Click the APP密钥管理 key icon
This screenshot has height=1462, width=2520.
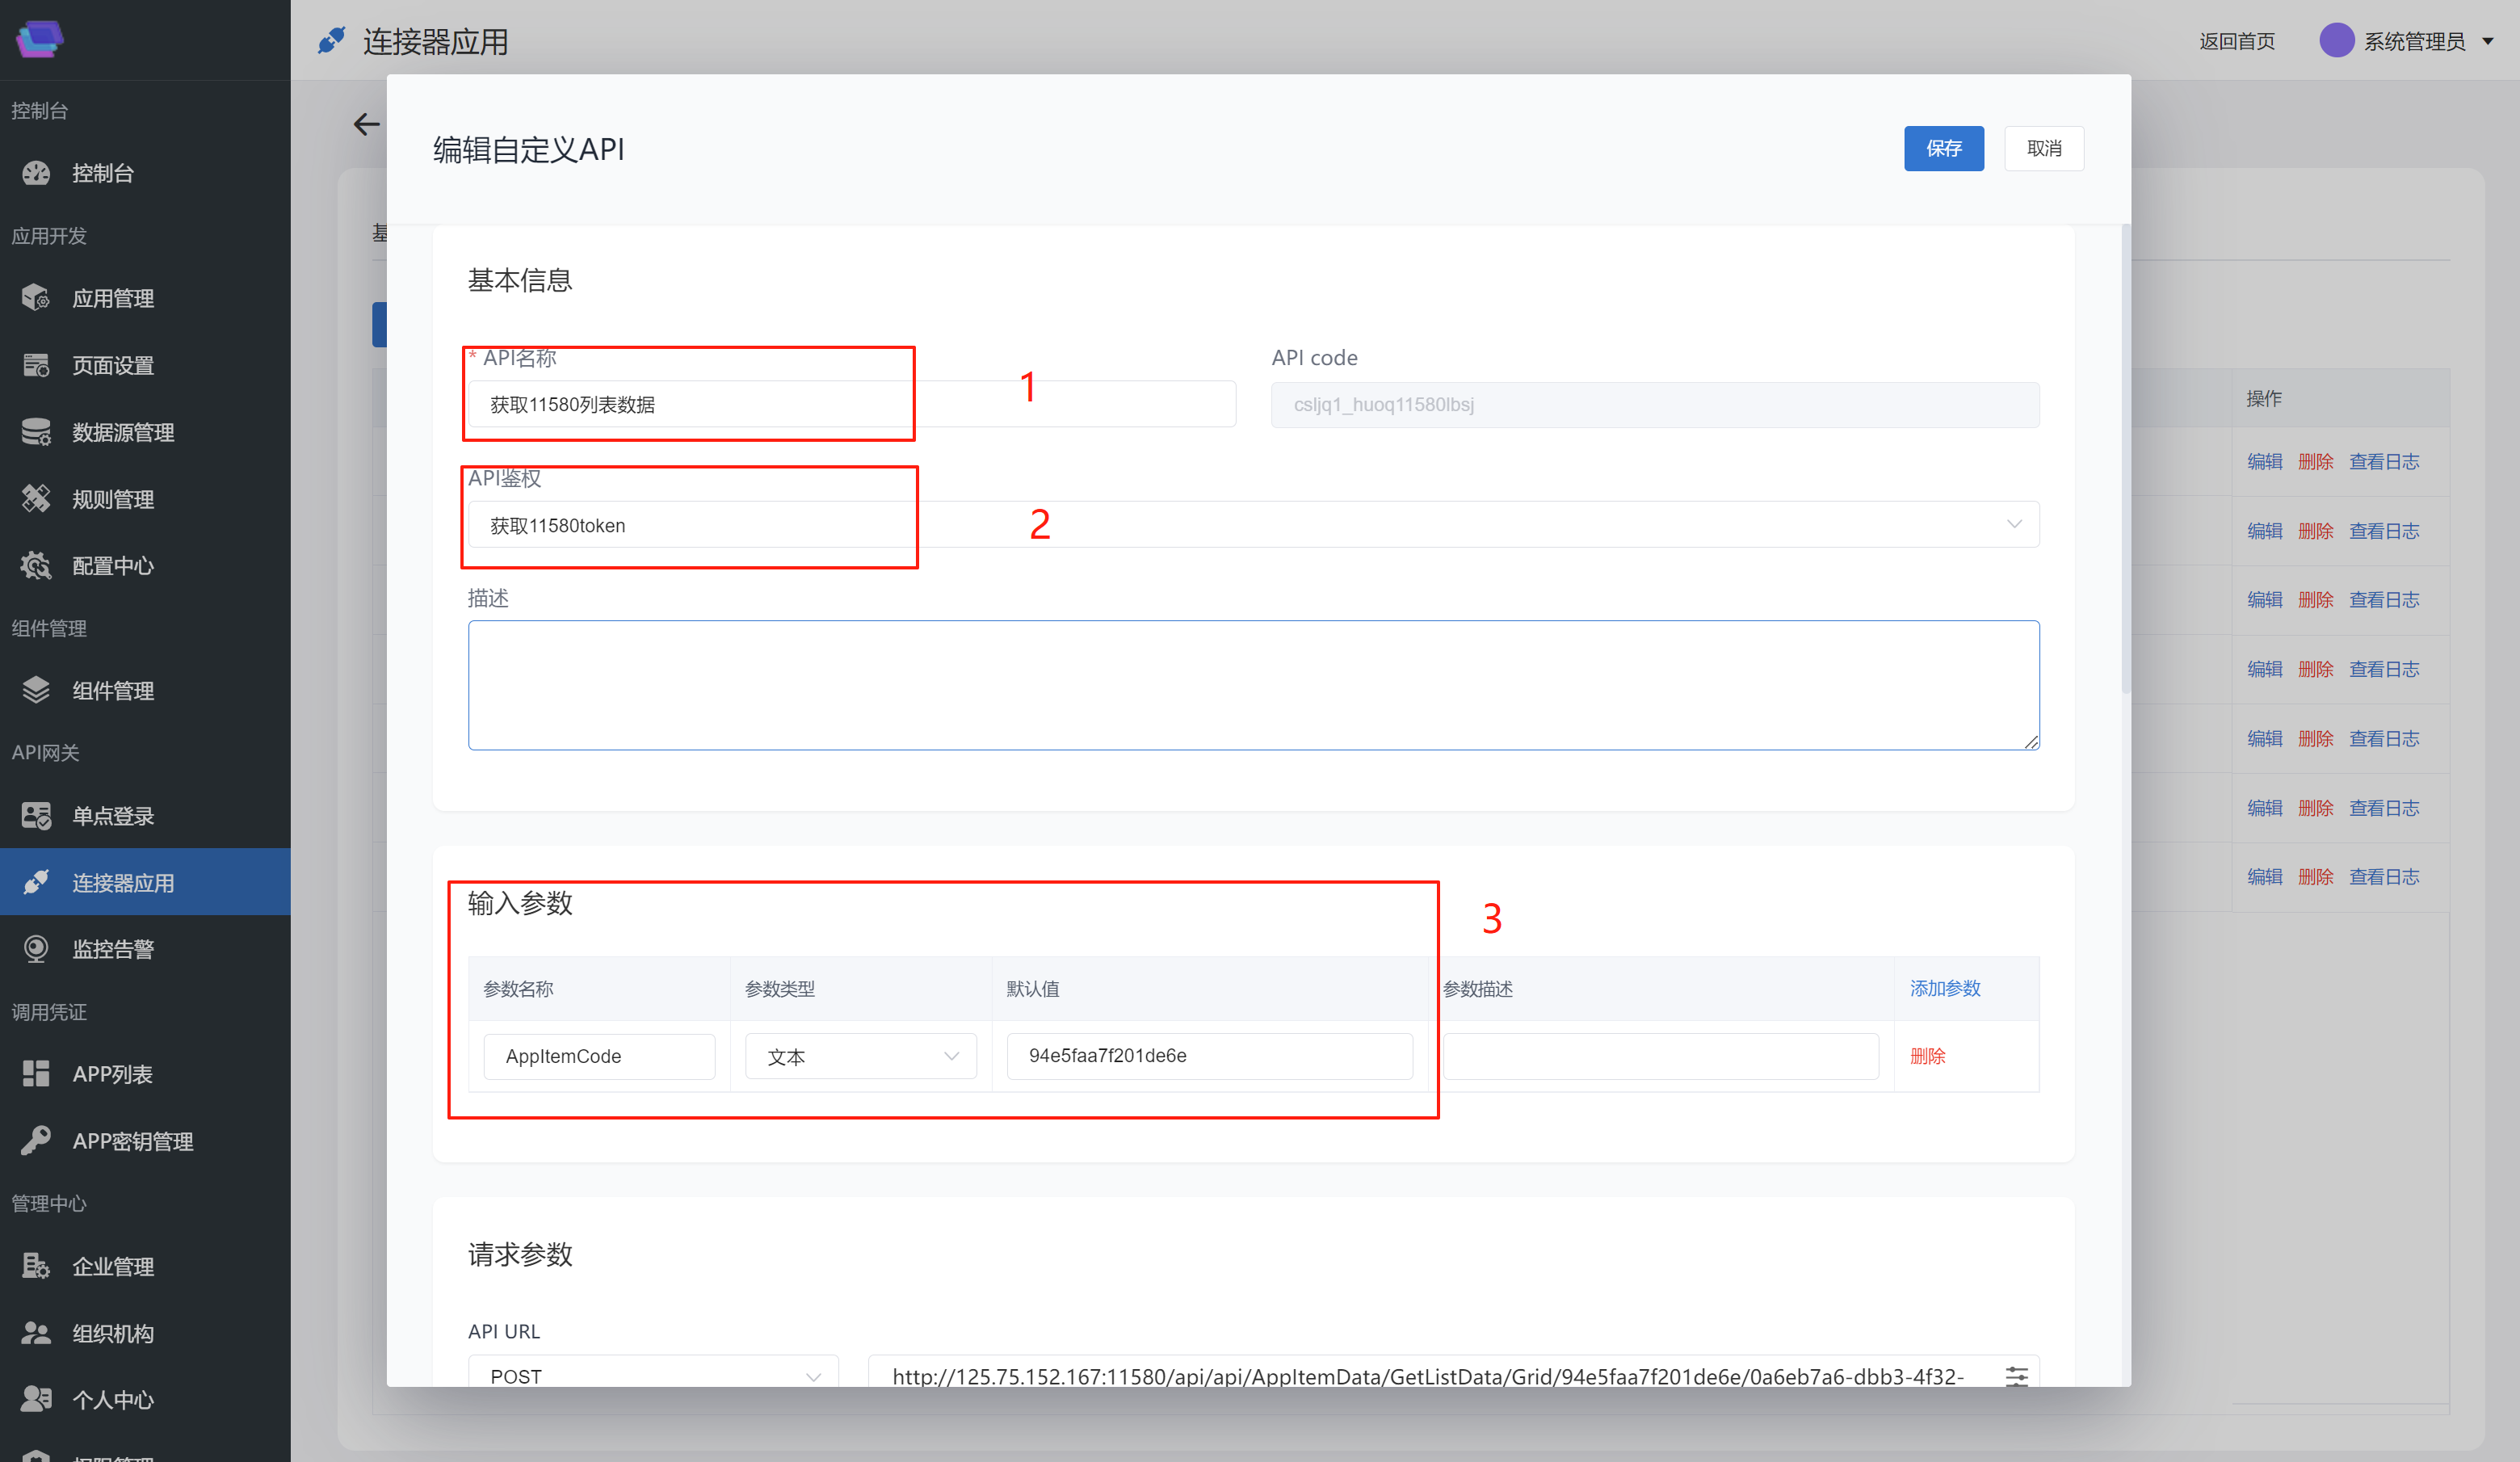(x=36, y=1141)
